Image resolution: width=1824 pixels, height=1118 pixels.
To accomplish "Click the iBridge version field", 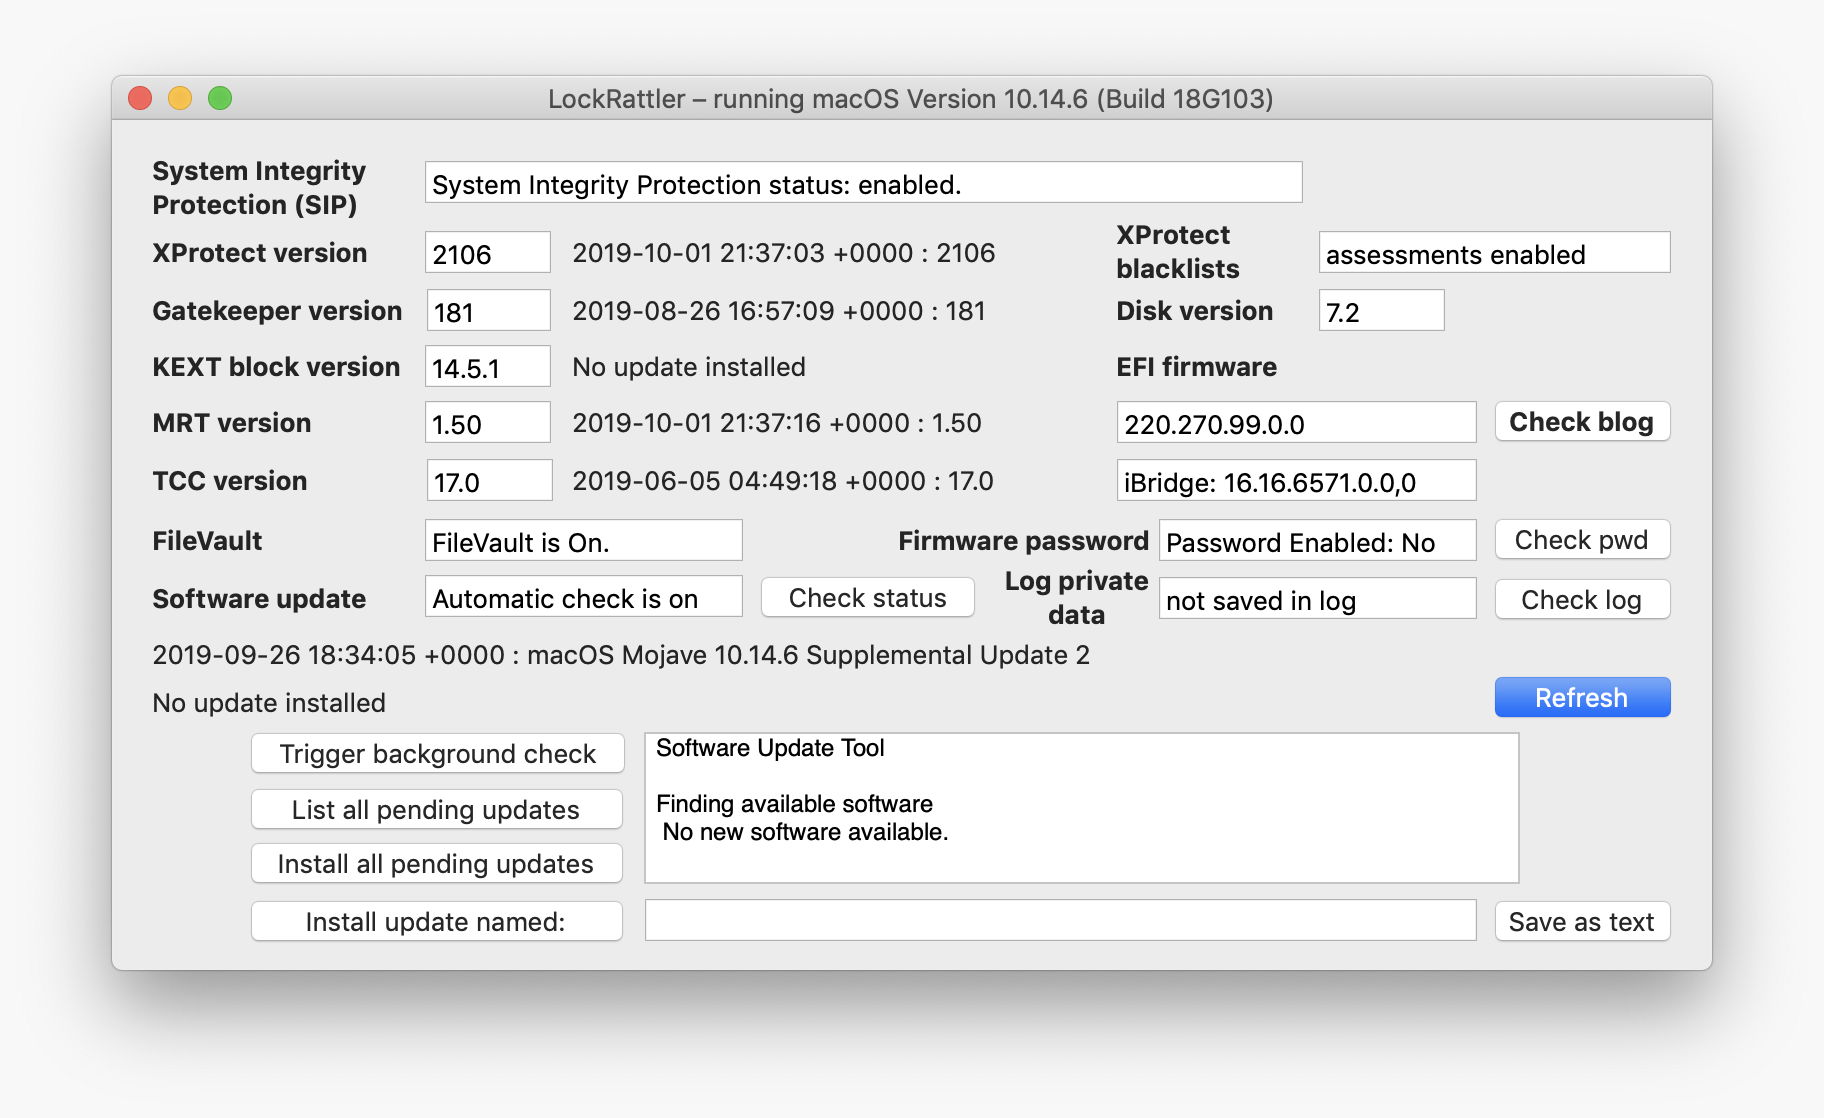I will (1295, 481).
